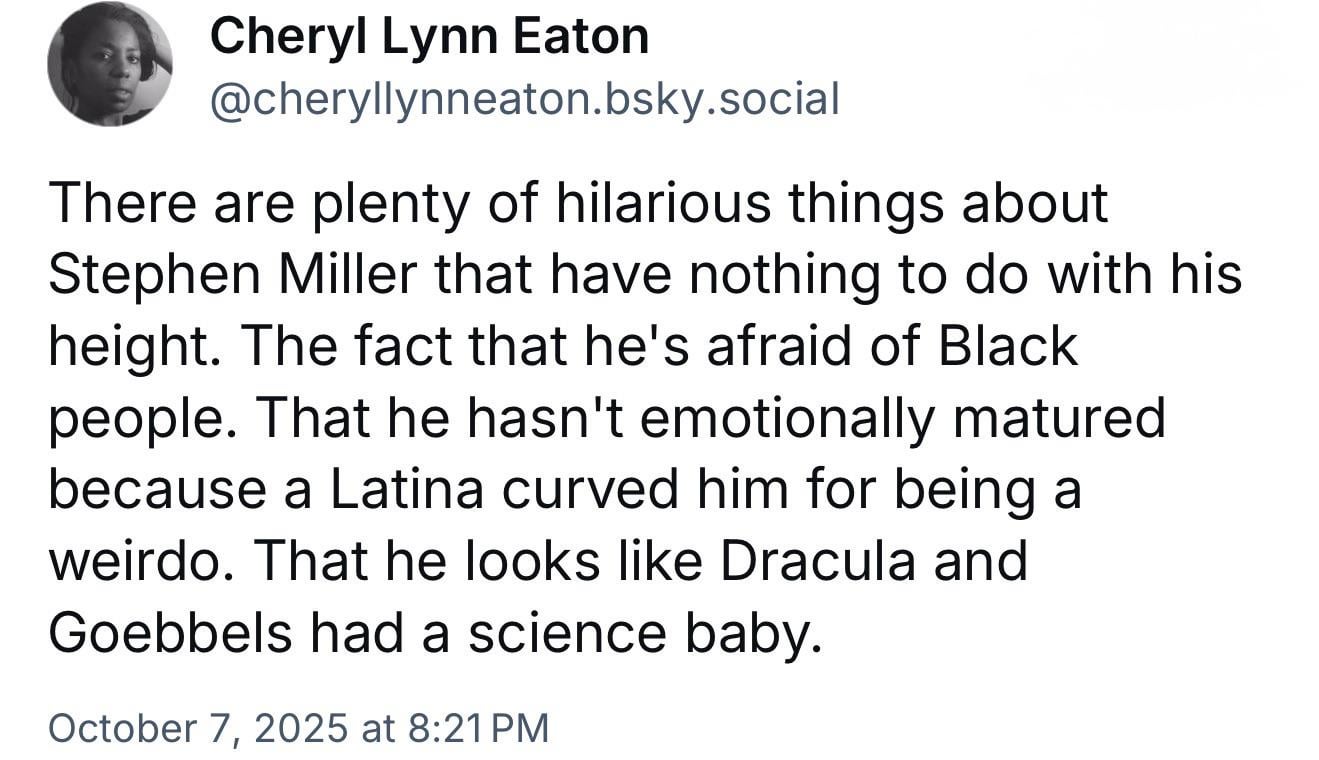Click the word "Dracula" in the post
Screen dimensions: 1319x760
[817, 561]
